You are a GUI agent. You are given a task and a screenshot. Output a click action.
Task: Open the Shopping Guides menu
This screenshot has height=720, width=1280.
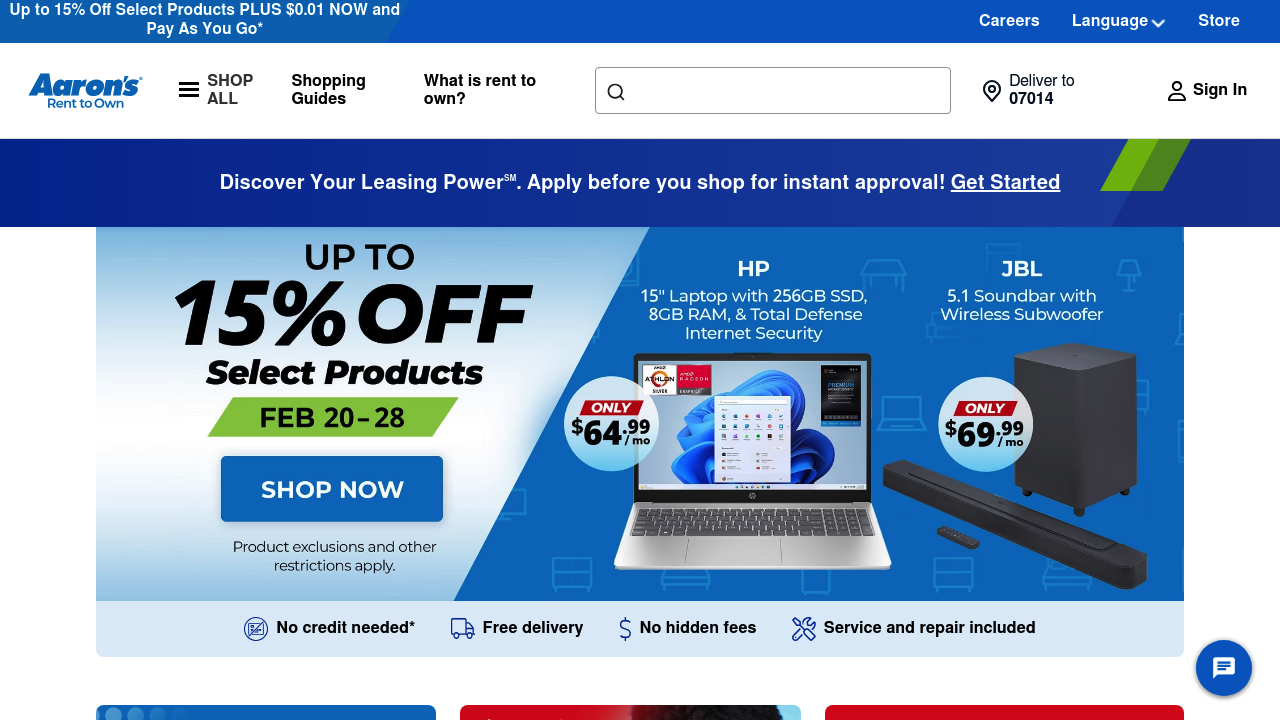coord(329,89)
